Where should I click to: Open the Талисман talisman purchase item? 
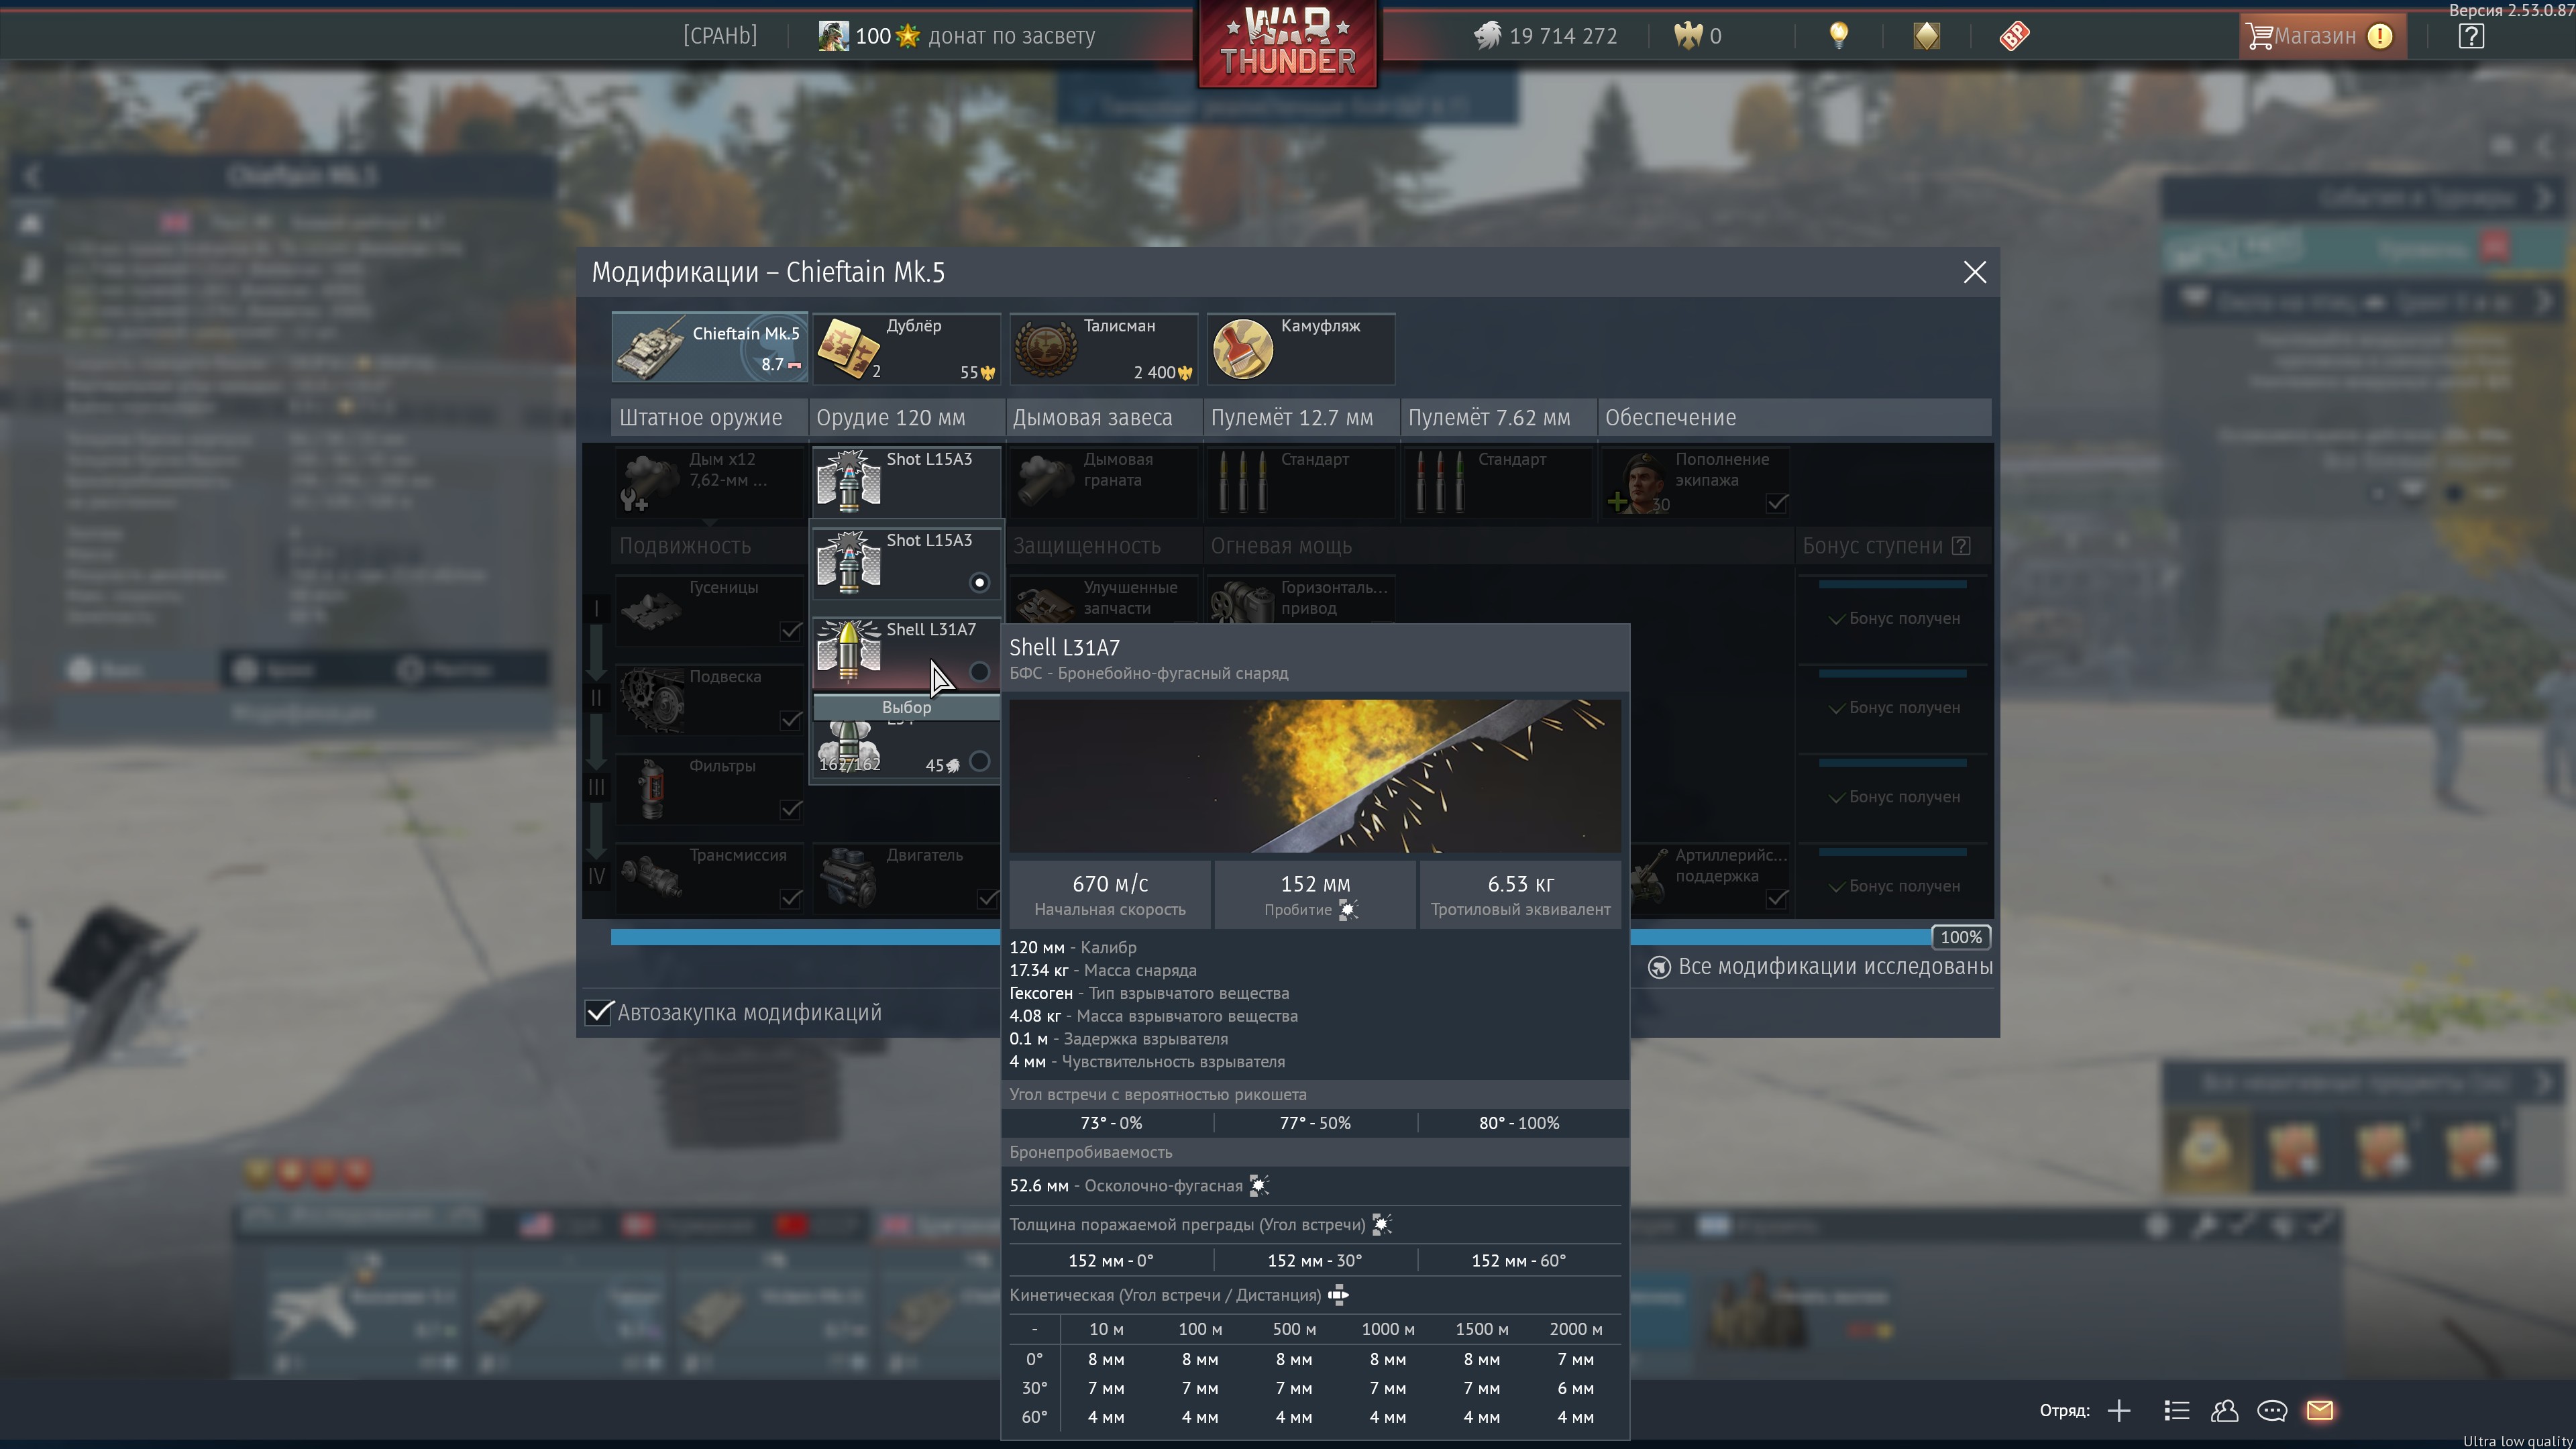coord(1103,348)
